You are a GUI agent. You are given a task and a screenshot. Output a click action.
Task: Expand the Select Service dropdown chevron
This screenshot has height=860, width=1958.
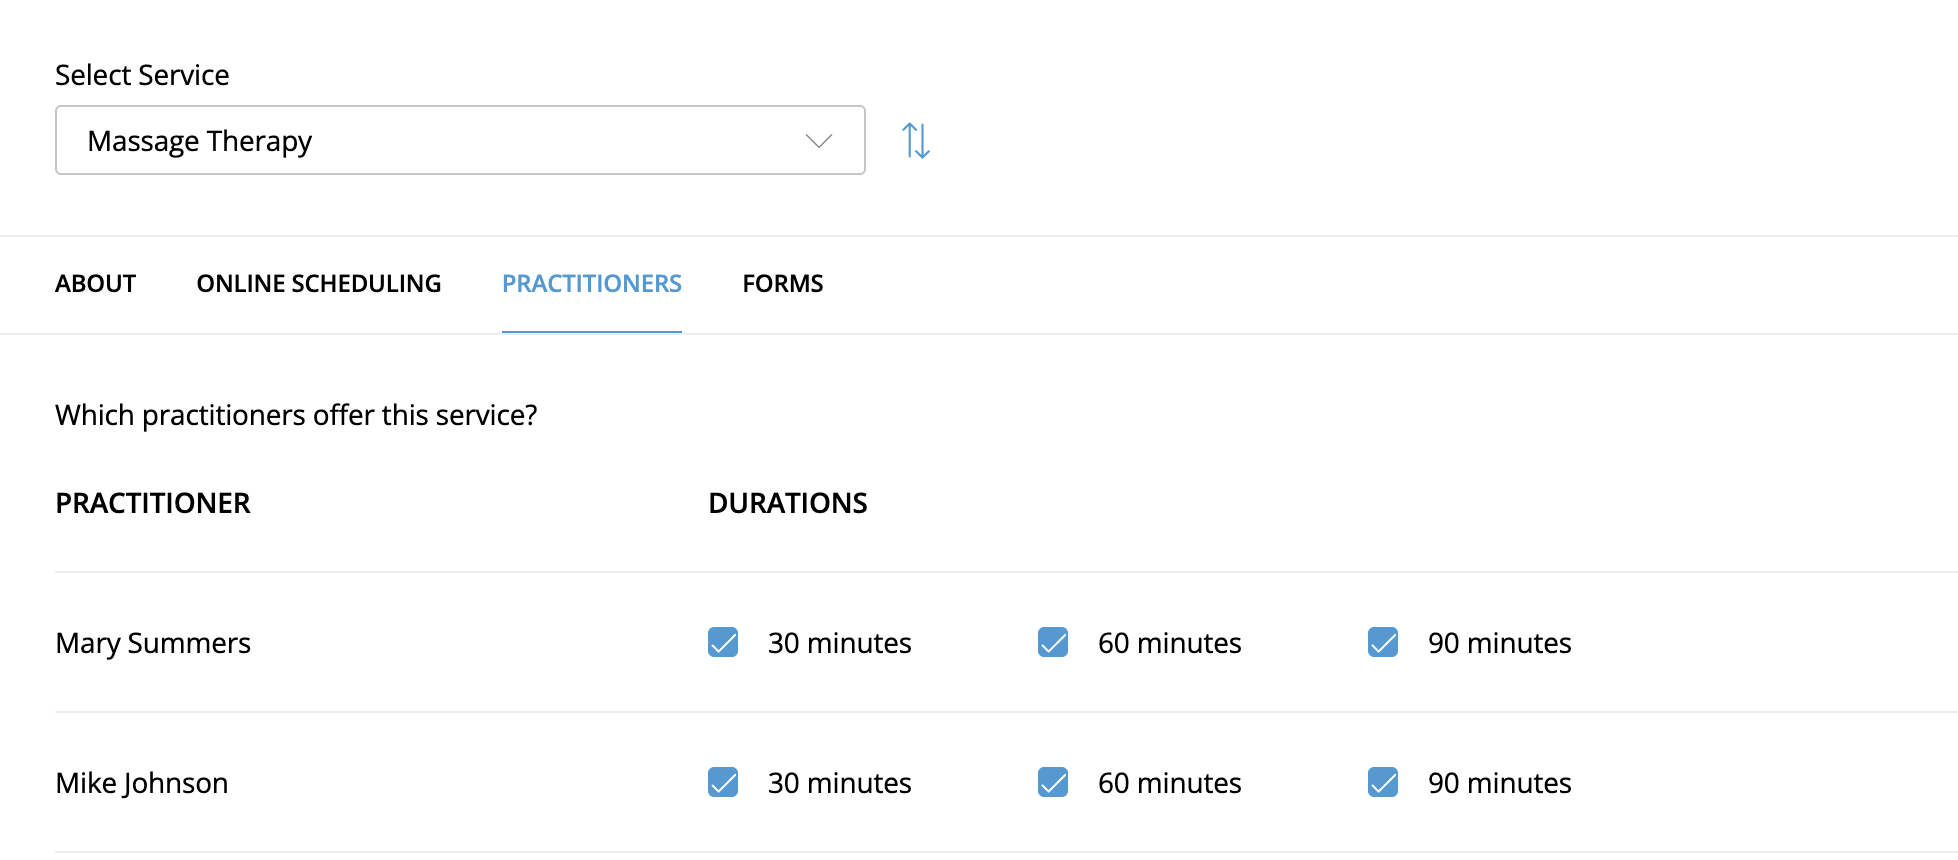[819, 141]
